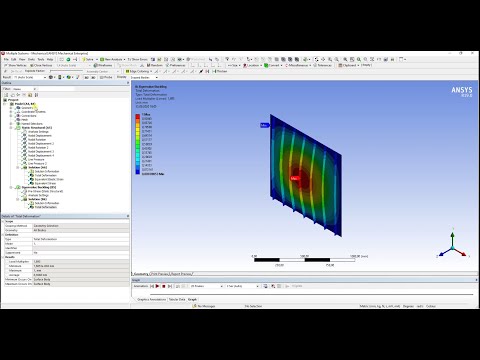Open the Help menu
Screen dimensions: 480x360
tap(50, 59)
